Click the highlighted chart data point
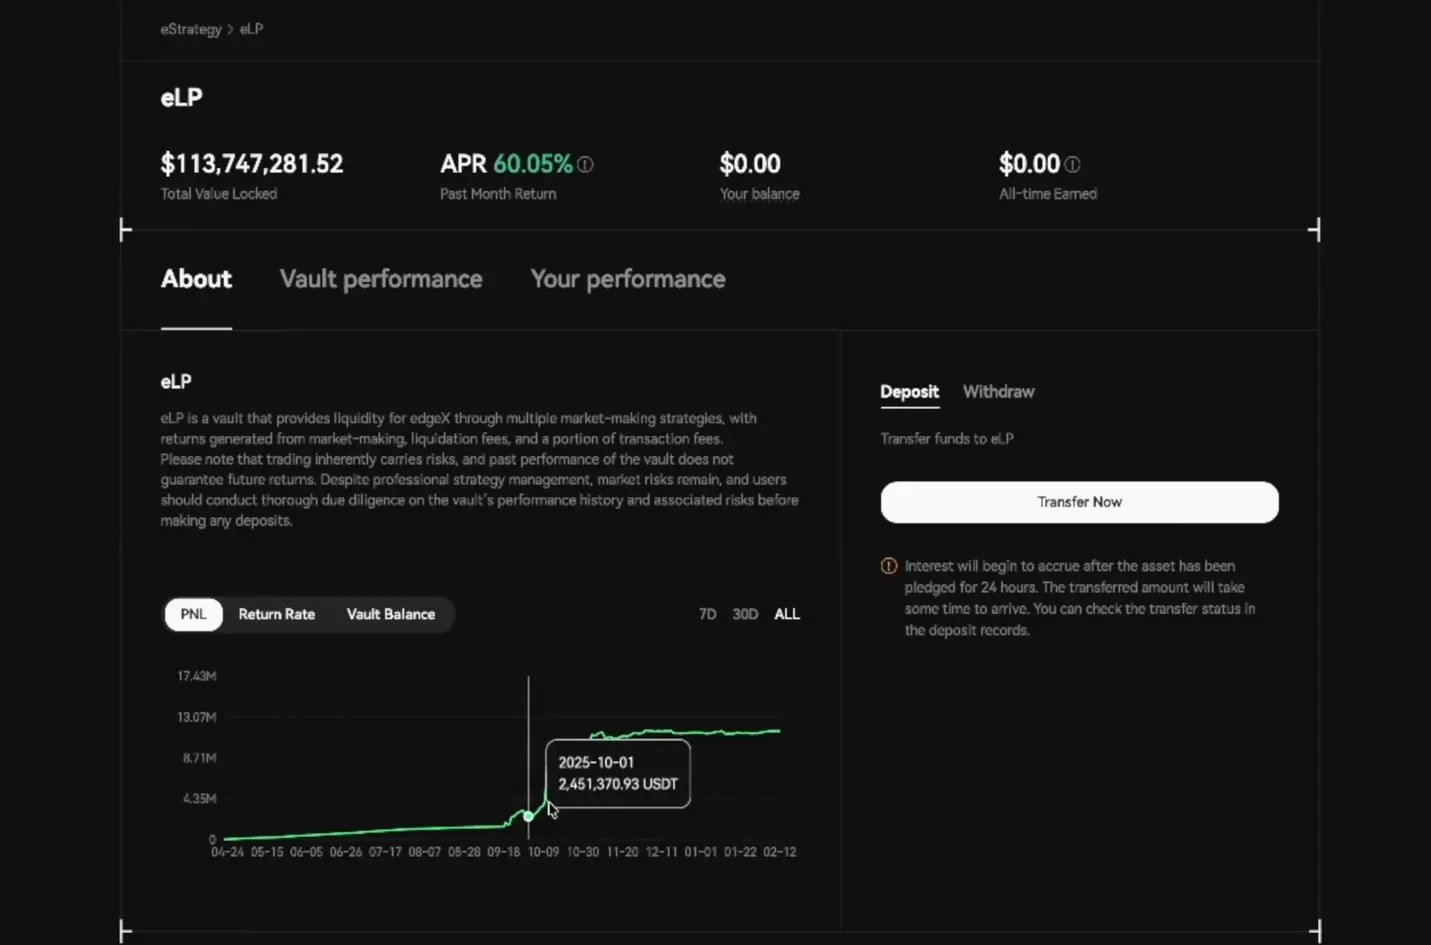 [528, 816]
